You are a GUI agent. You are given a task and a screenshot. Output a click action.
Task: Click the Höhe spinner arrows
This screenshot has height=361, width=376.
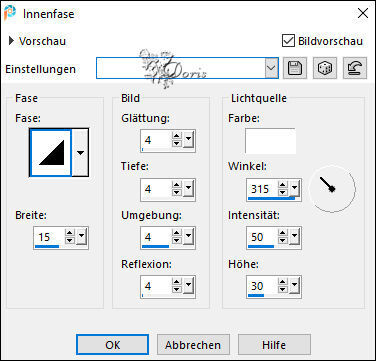(283, 286)
